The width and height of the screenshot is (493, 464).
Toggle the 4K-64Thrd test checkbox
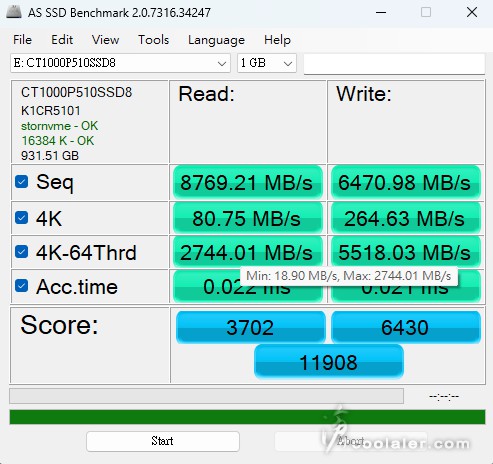pyautogui.click(x=22, y=252)
